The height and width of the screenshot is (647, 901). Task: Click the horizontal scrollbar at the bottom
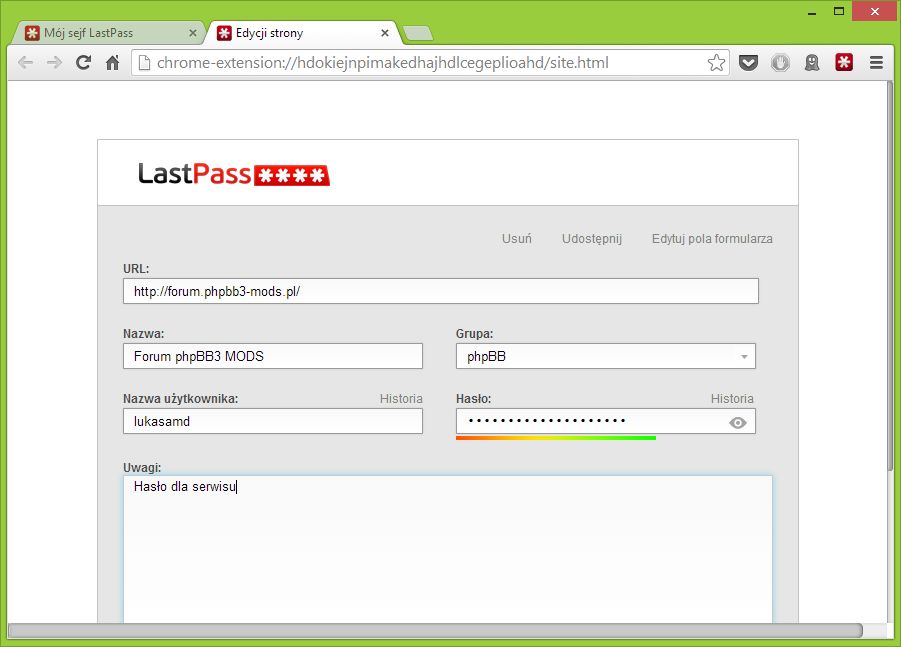point(436,630)
